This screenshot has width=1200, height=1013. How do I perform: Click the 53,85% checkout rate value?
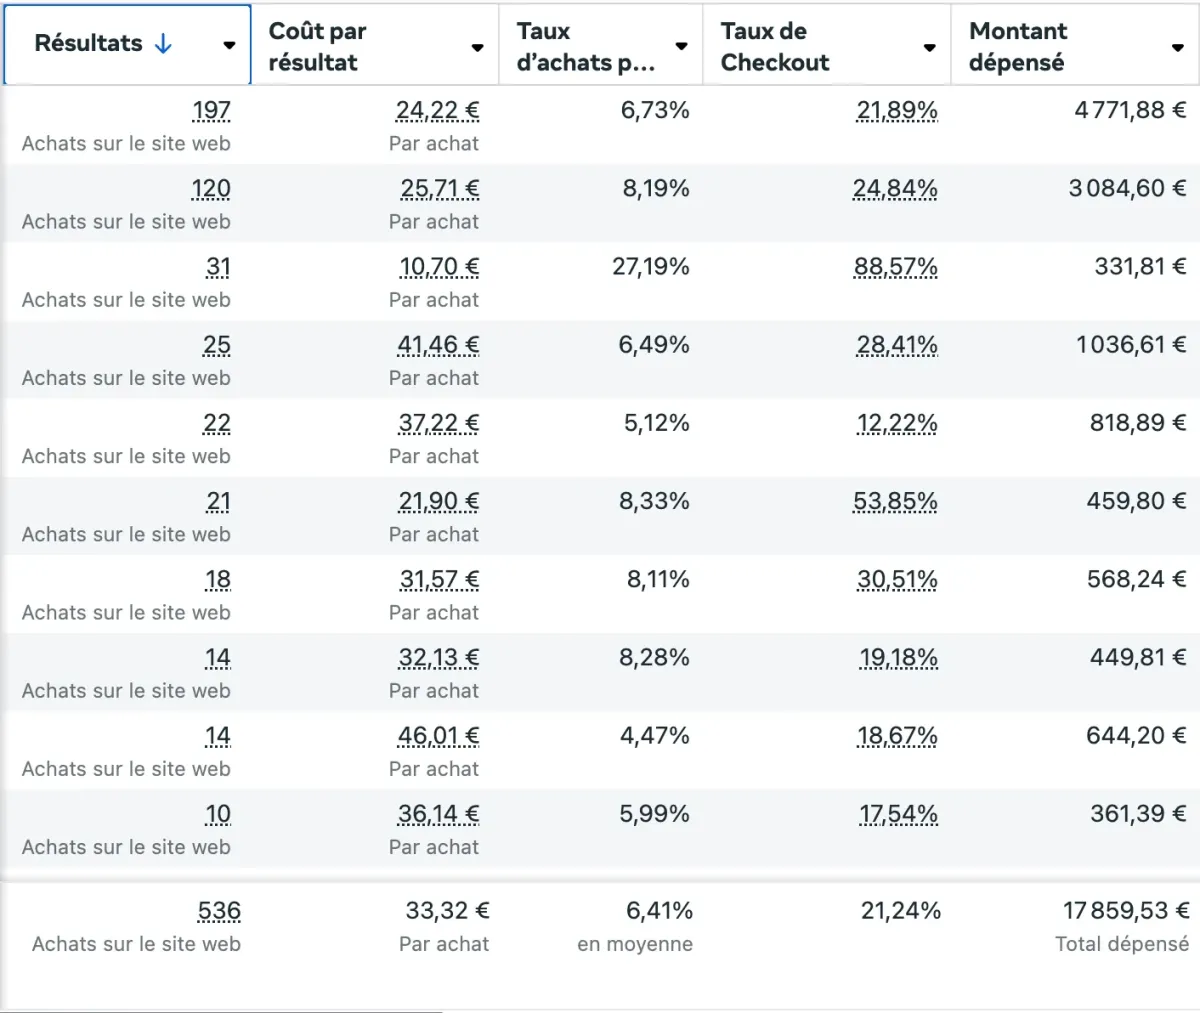point(896,501)
